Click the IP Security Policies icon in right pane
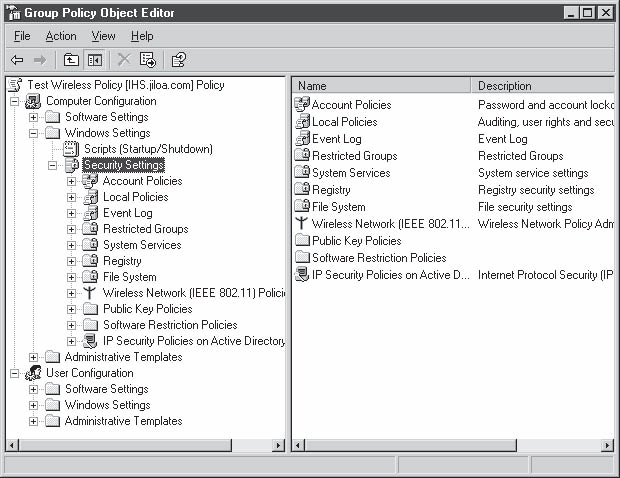620x478 pixels. pos(302,274)
